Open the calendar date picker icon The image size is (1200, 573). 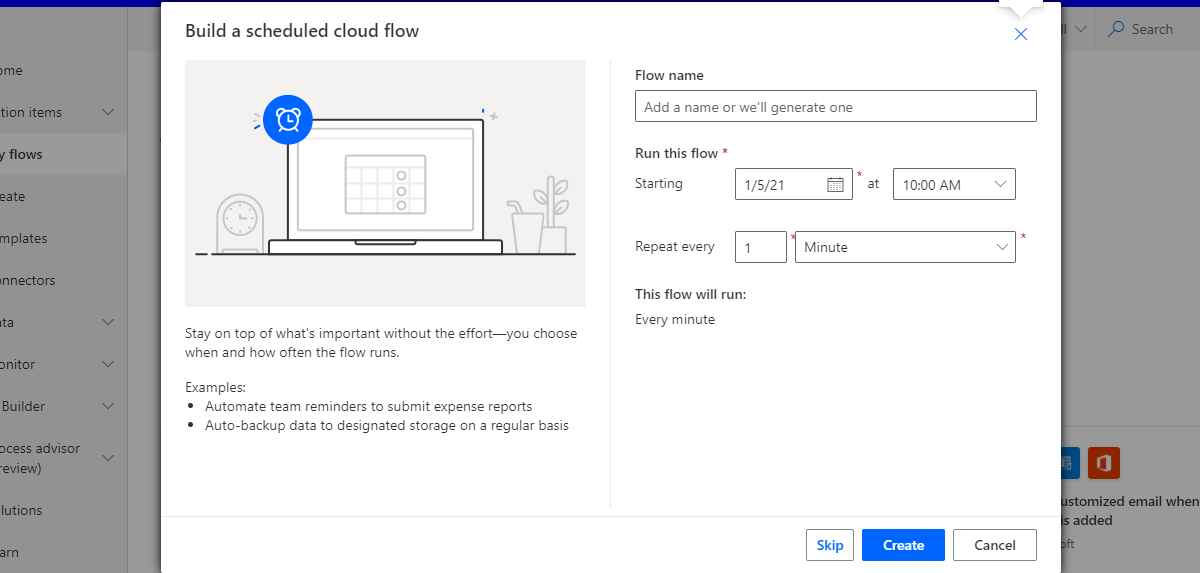(x=835, y=184)
